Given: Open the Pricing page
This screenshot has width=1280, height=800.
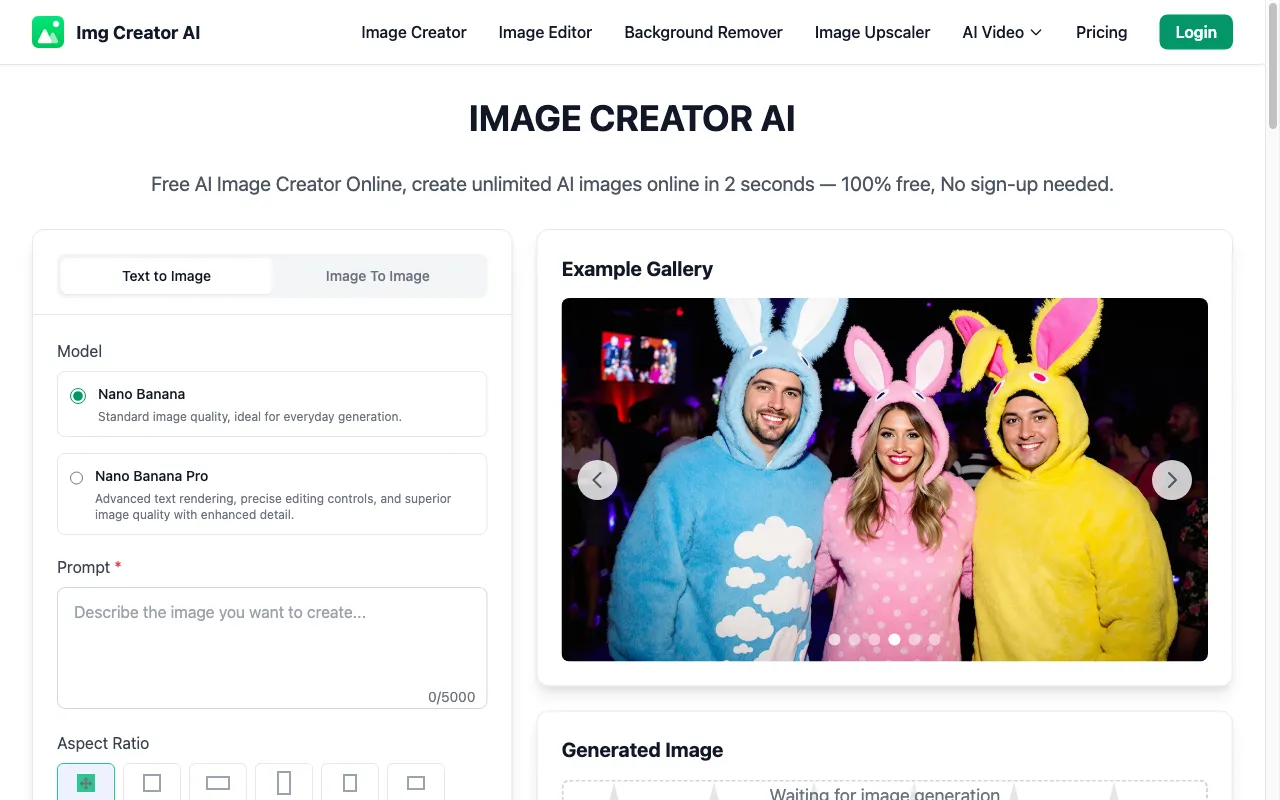Looking at the screenshot, I should click(1101, 32).
